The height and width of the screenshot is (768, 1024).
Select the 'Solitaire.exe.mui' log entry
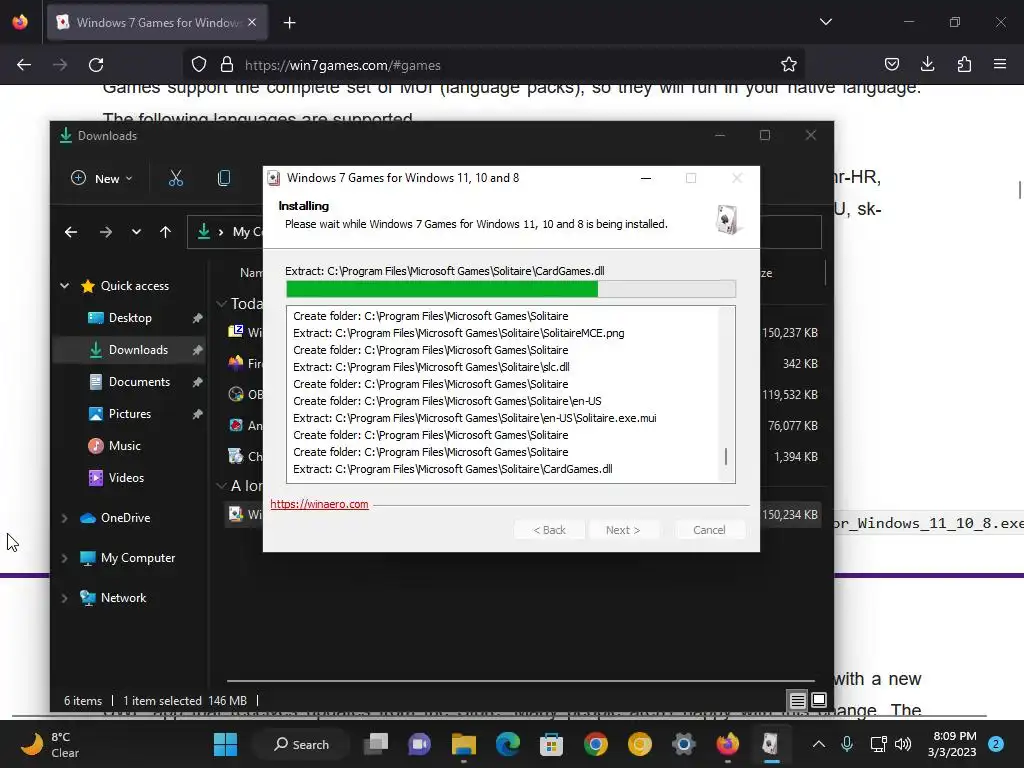[475, 418]
